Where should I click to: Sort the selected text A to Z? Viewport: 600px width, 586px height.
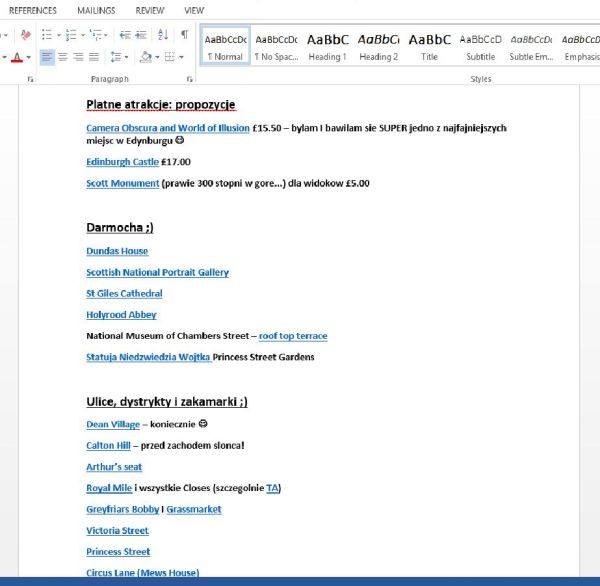pyautogui.click(x=163, y=35)
